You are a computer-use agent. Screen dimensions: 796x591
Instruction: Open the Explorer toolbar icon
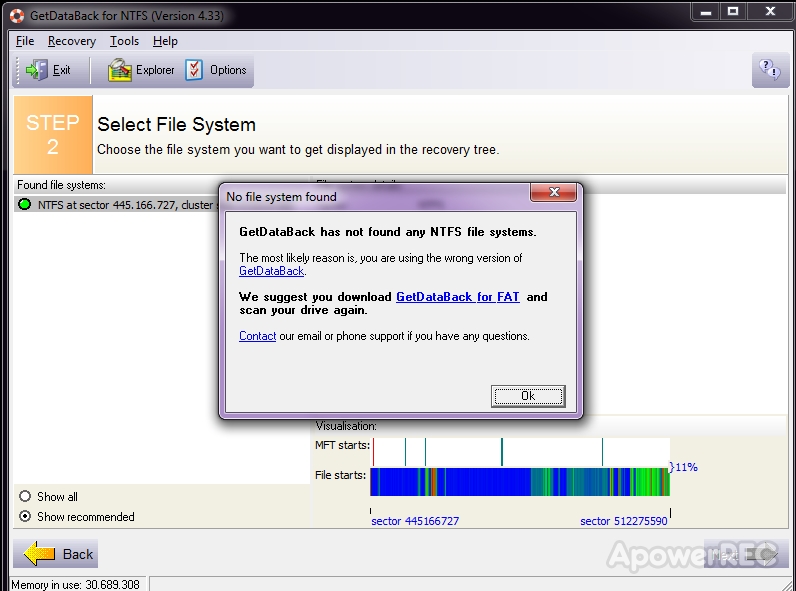[x=119, y=70]
